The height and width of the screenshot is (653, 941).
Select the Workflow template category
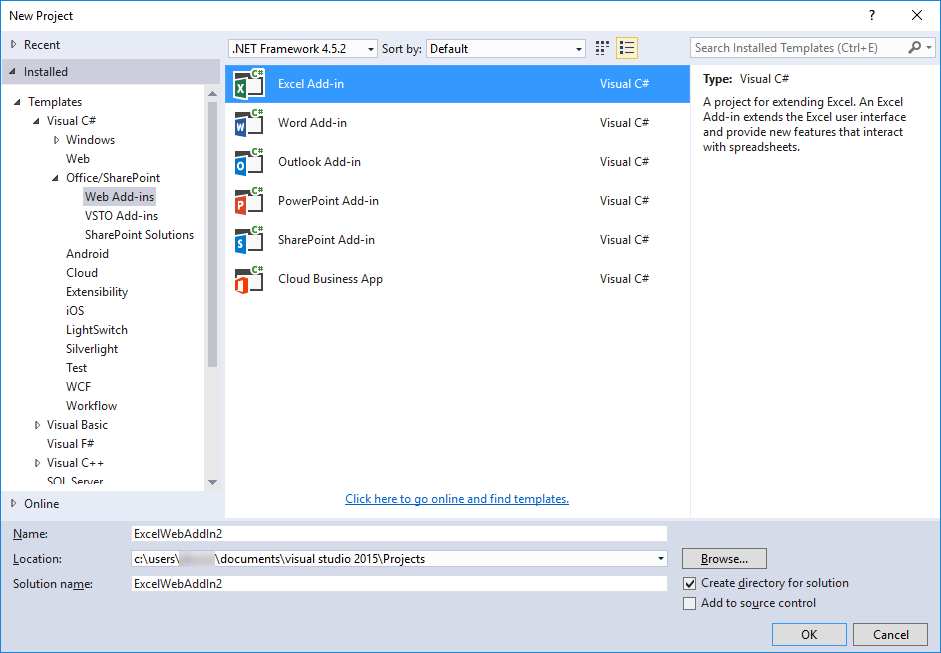pos(91,406)
